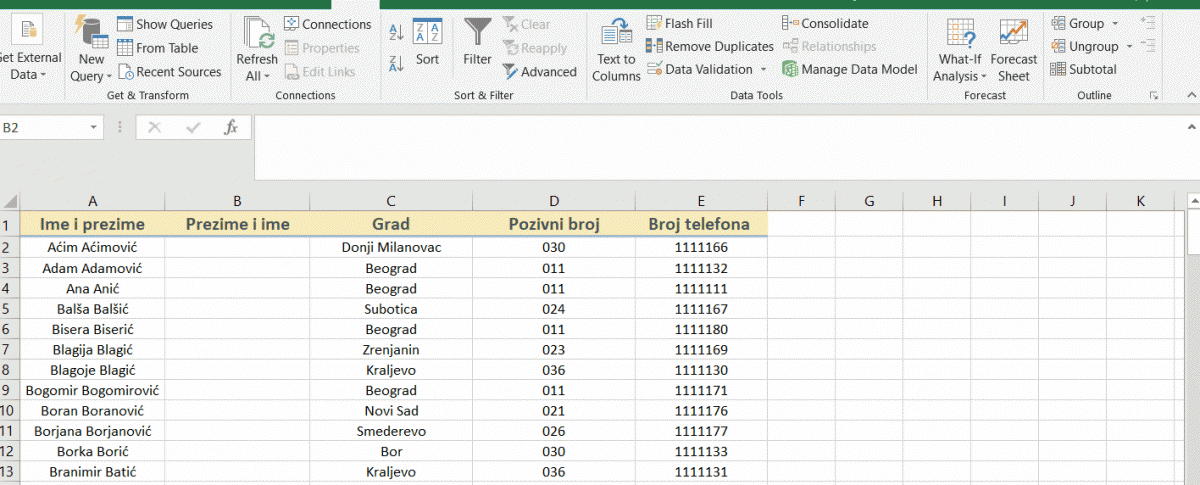The height and width of the screenshot is (485, 1200).
Task: Select column C header
Action: click(391, 201)
